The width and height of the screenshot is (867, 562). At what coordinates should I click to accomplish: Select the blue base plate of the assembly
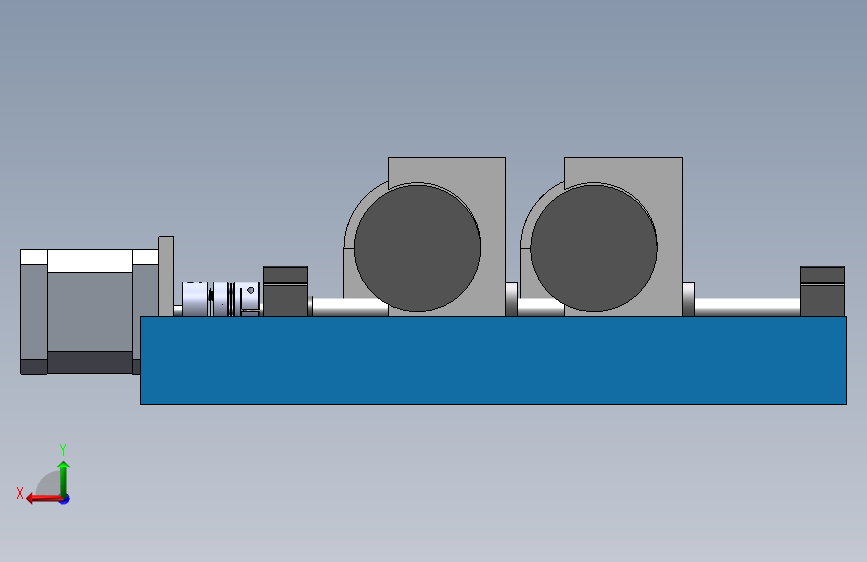click(x=493, y=360)
